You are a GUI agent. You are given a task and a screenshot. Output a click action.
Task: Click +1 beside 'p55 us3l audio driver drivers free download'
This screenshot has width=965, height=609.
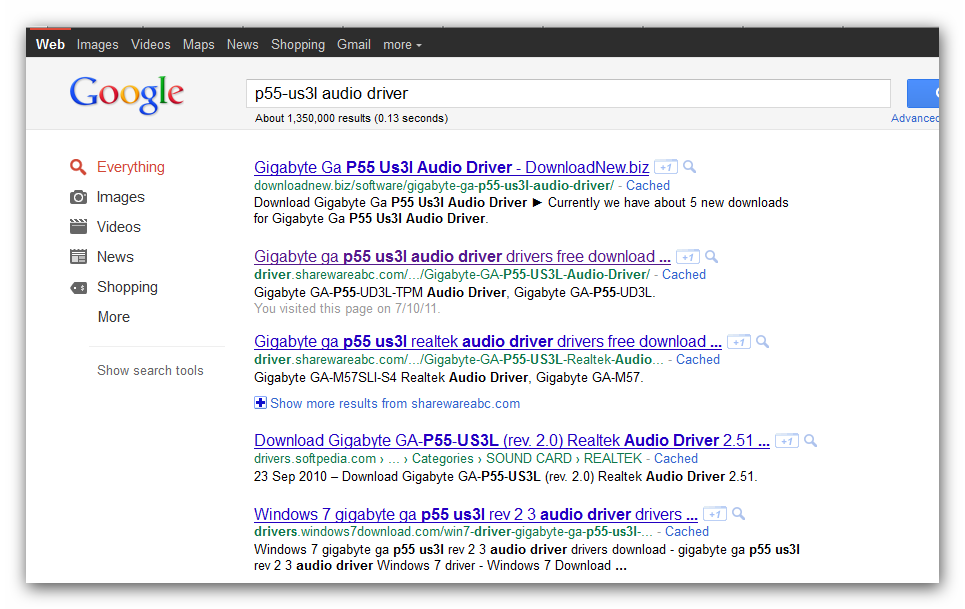point(687,257)
